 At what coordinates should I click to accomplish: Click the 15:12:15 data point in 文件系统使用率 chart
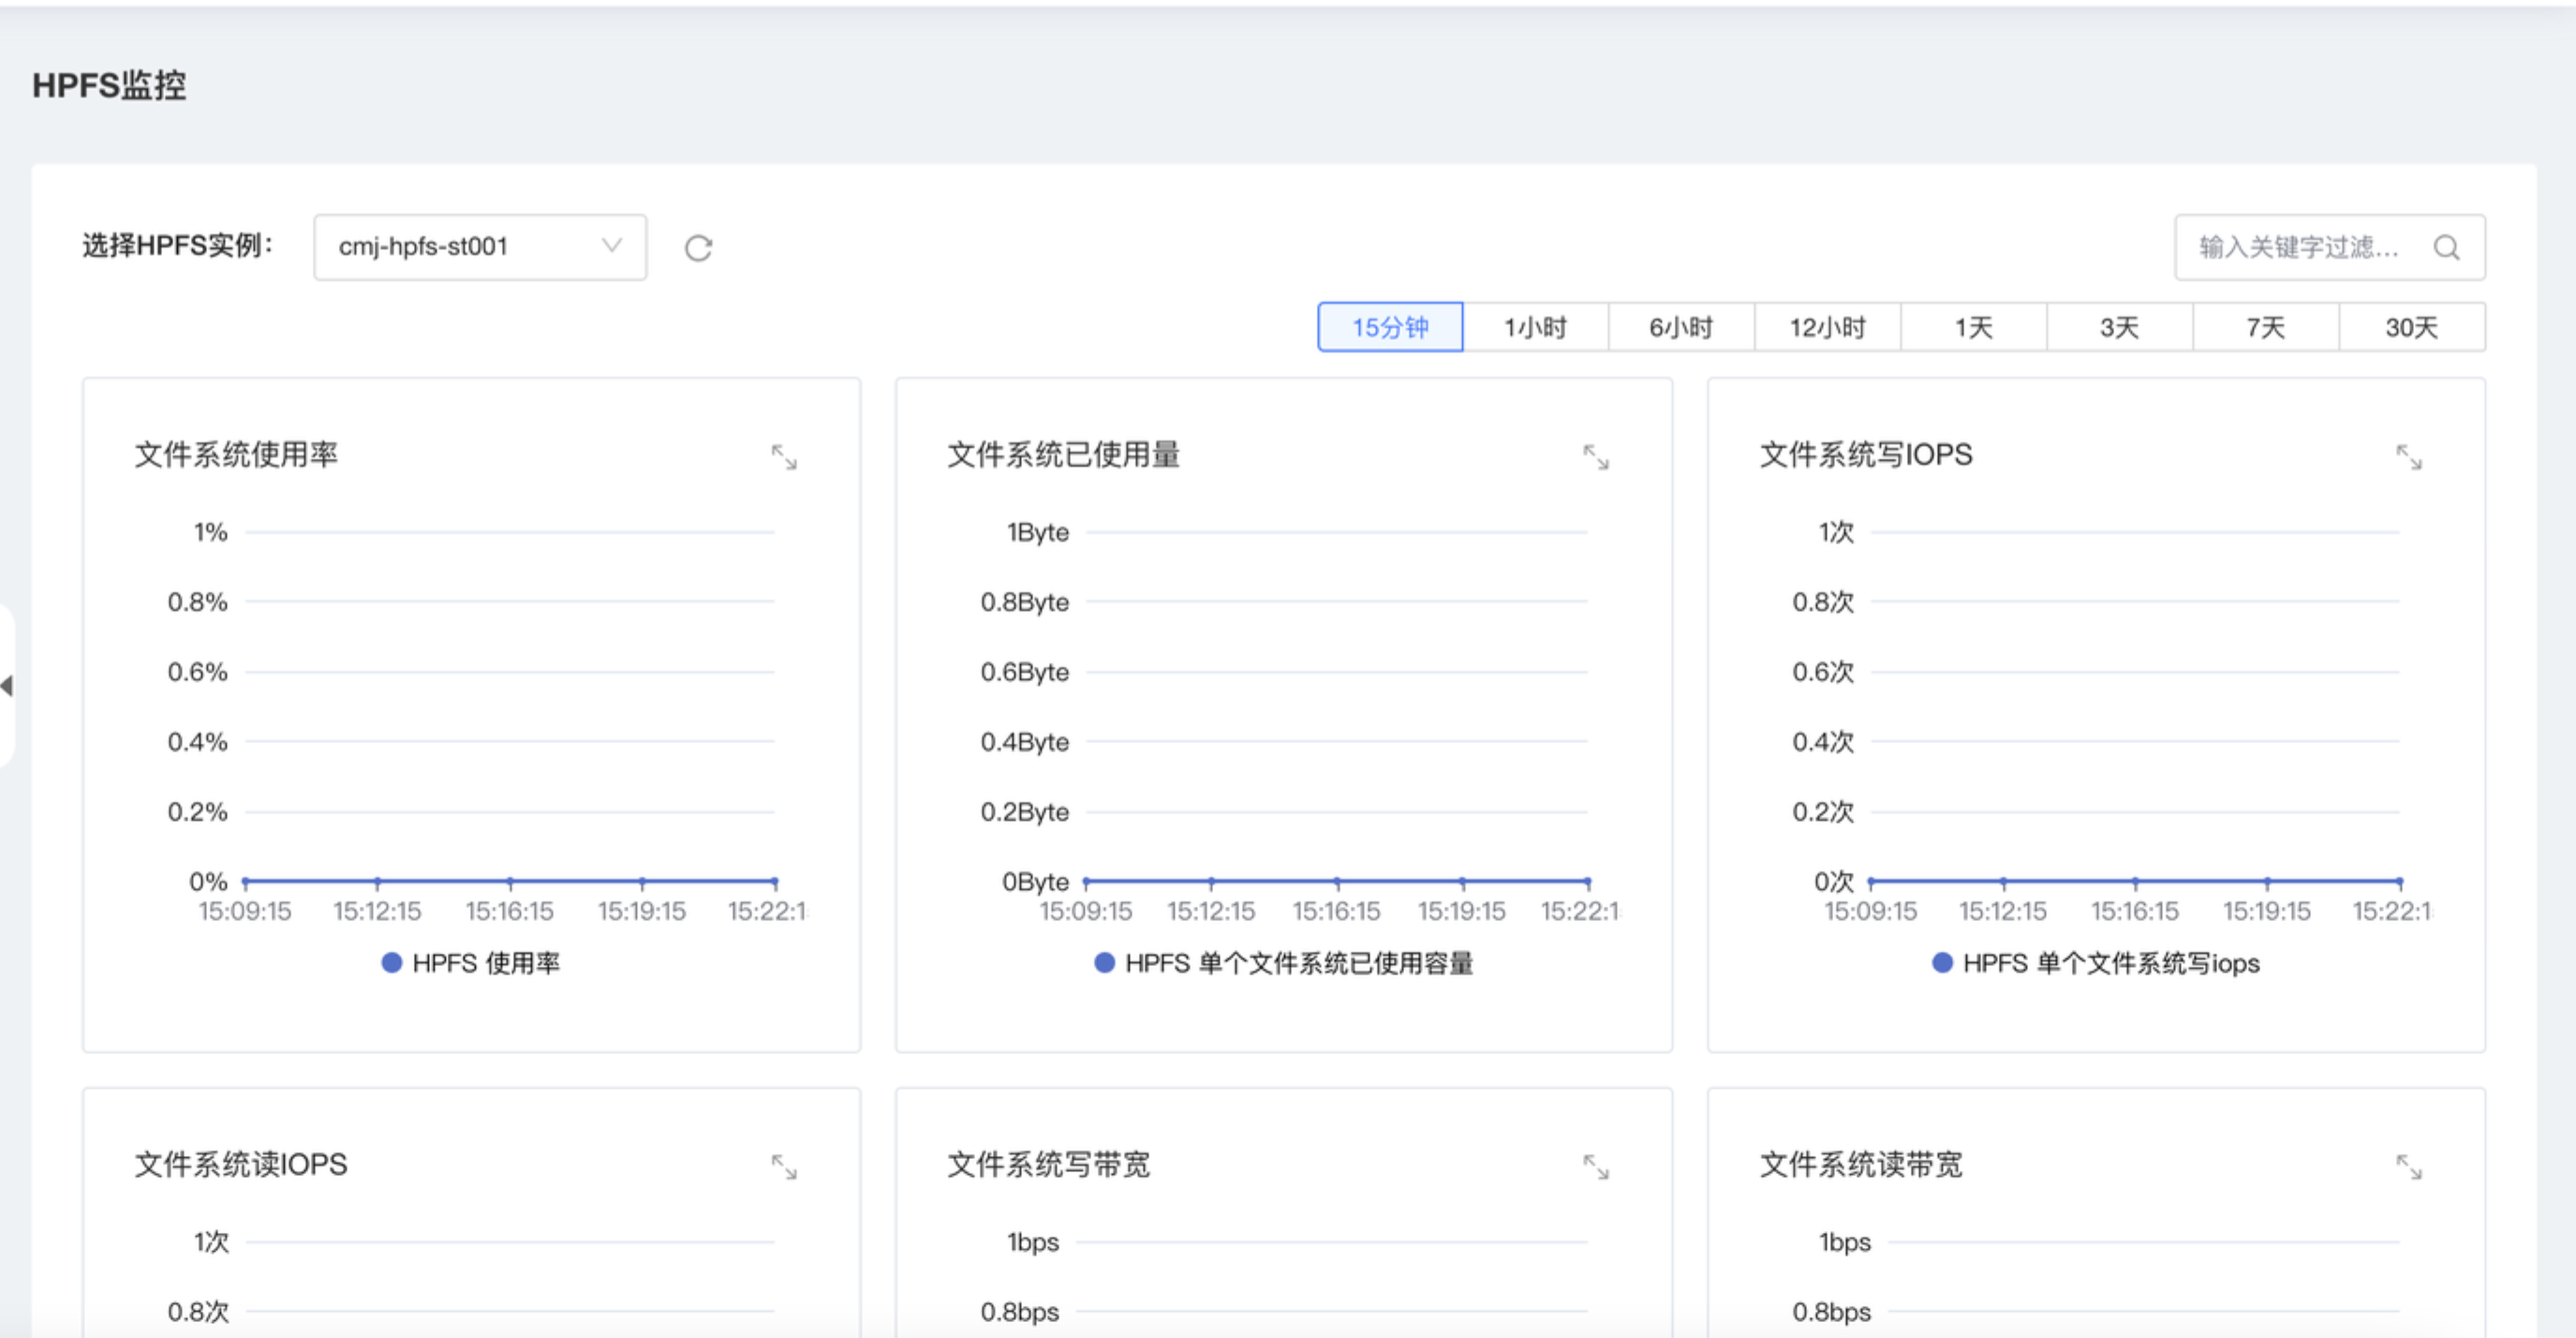[377, 881]
